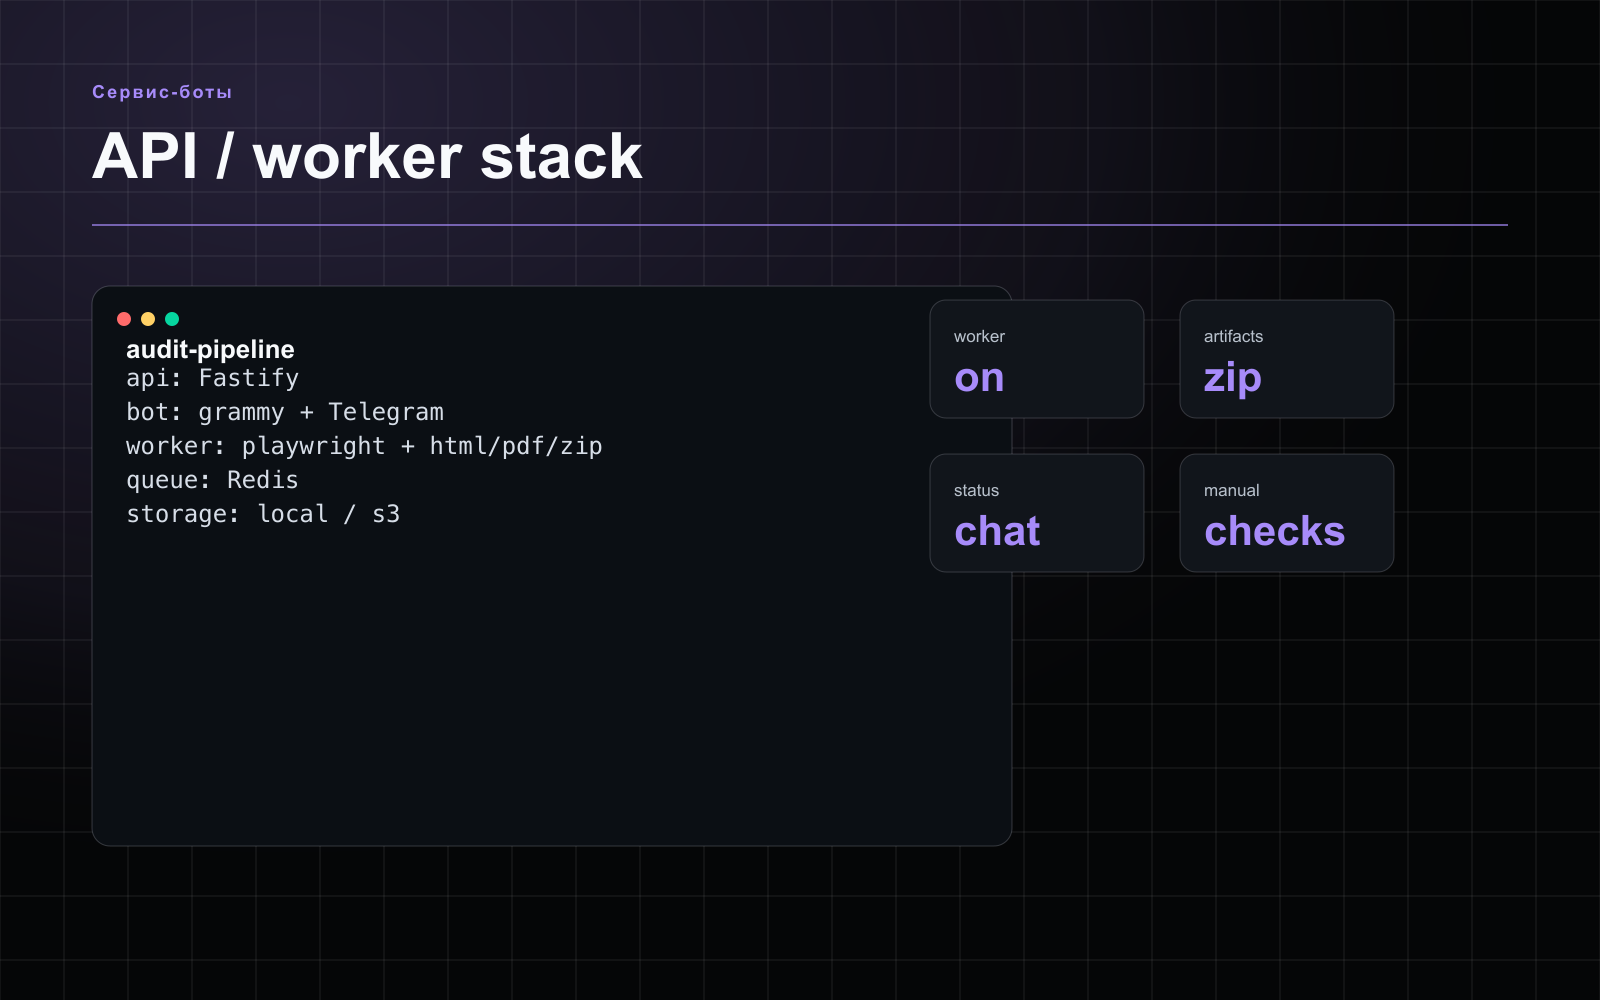This screenshot has width=1600, height=1000.
Task: Click the 'queue: Redis' line
Action: tap(212, 480)
